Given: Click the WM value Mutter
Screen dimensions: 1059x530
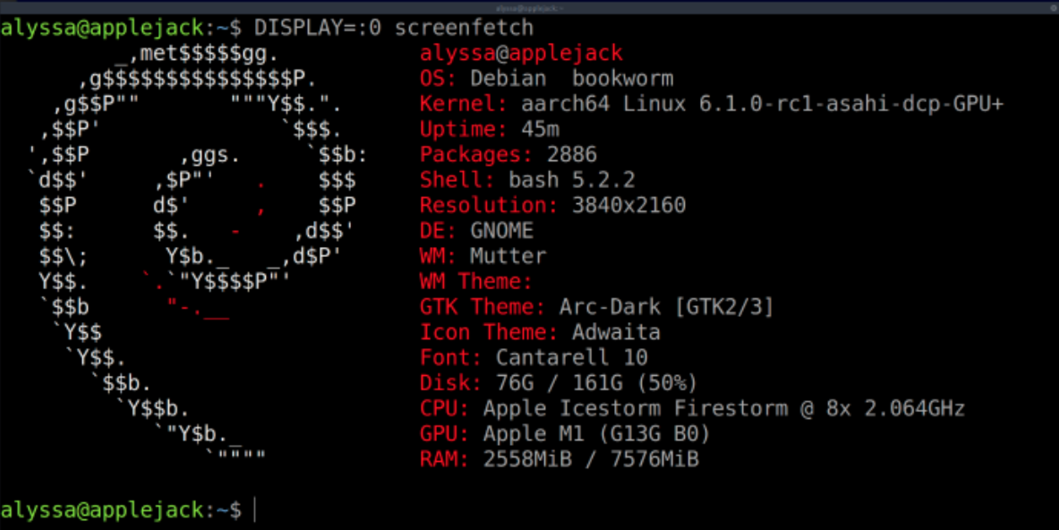Looking at the screenshot, I should pyautogui.click(x=508, y=257).
